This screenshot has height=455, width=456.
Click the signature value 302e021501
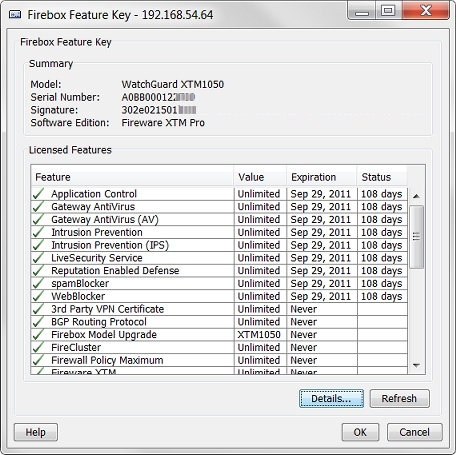coord(159,110)
